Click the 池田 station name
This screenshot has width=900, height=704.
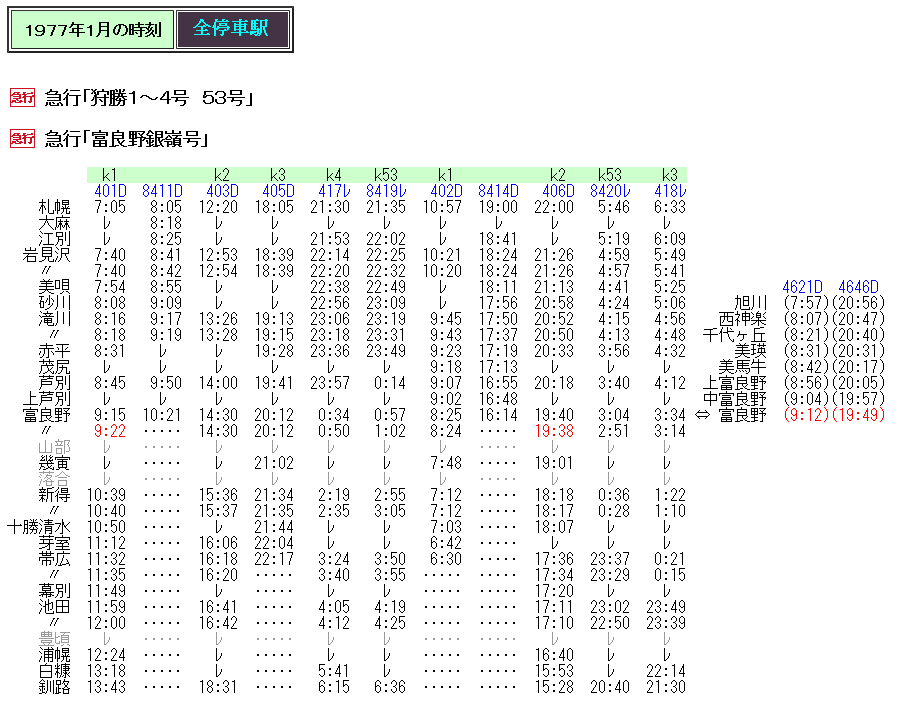pyautogui.click(x=55, y=607)
